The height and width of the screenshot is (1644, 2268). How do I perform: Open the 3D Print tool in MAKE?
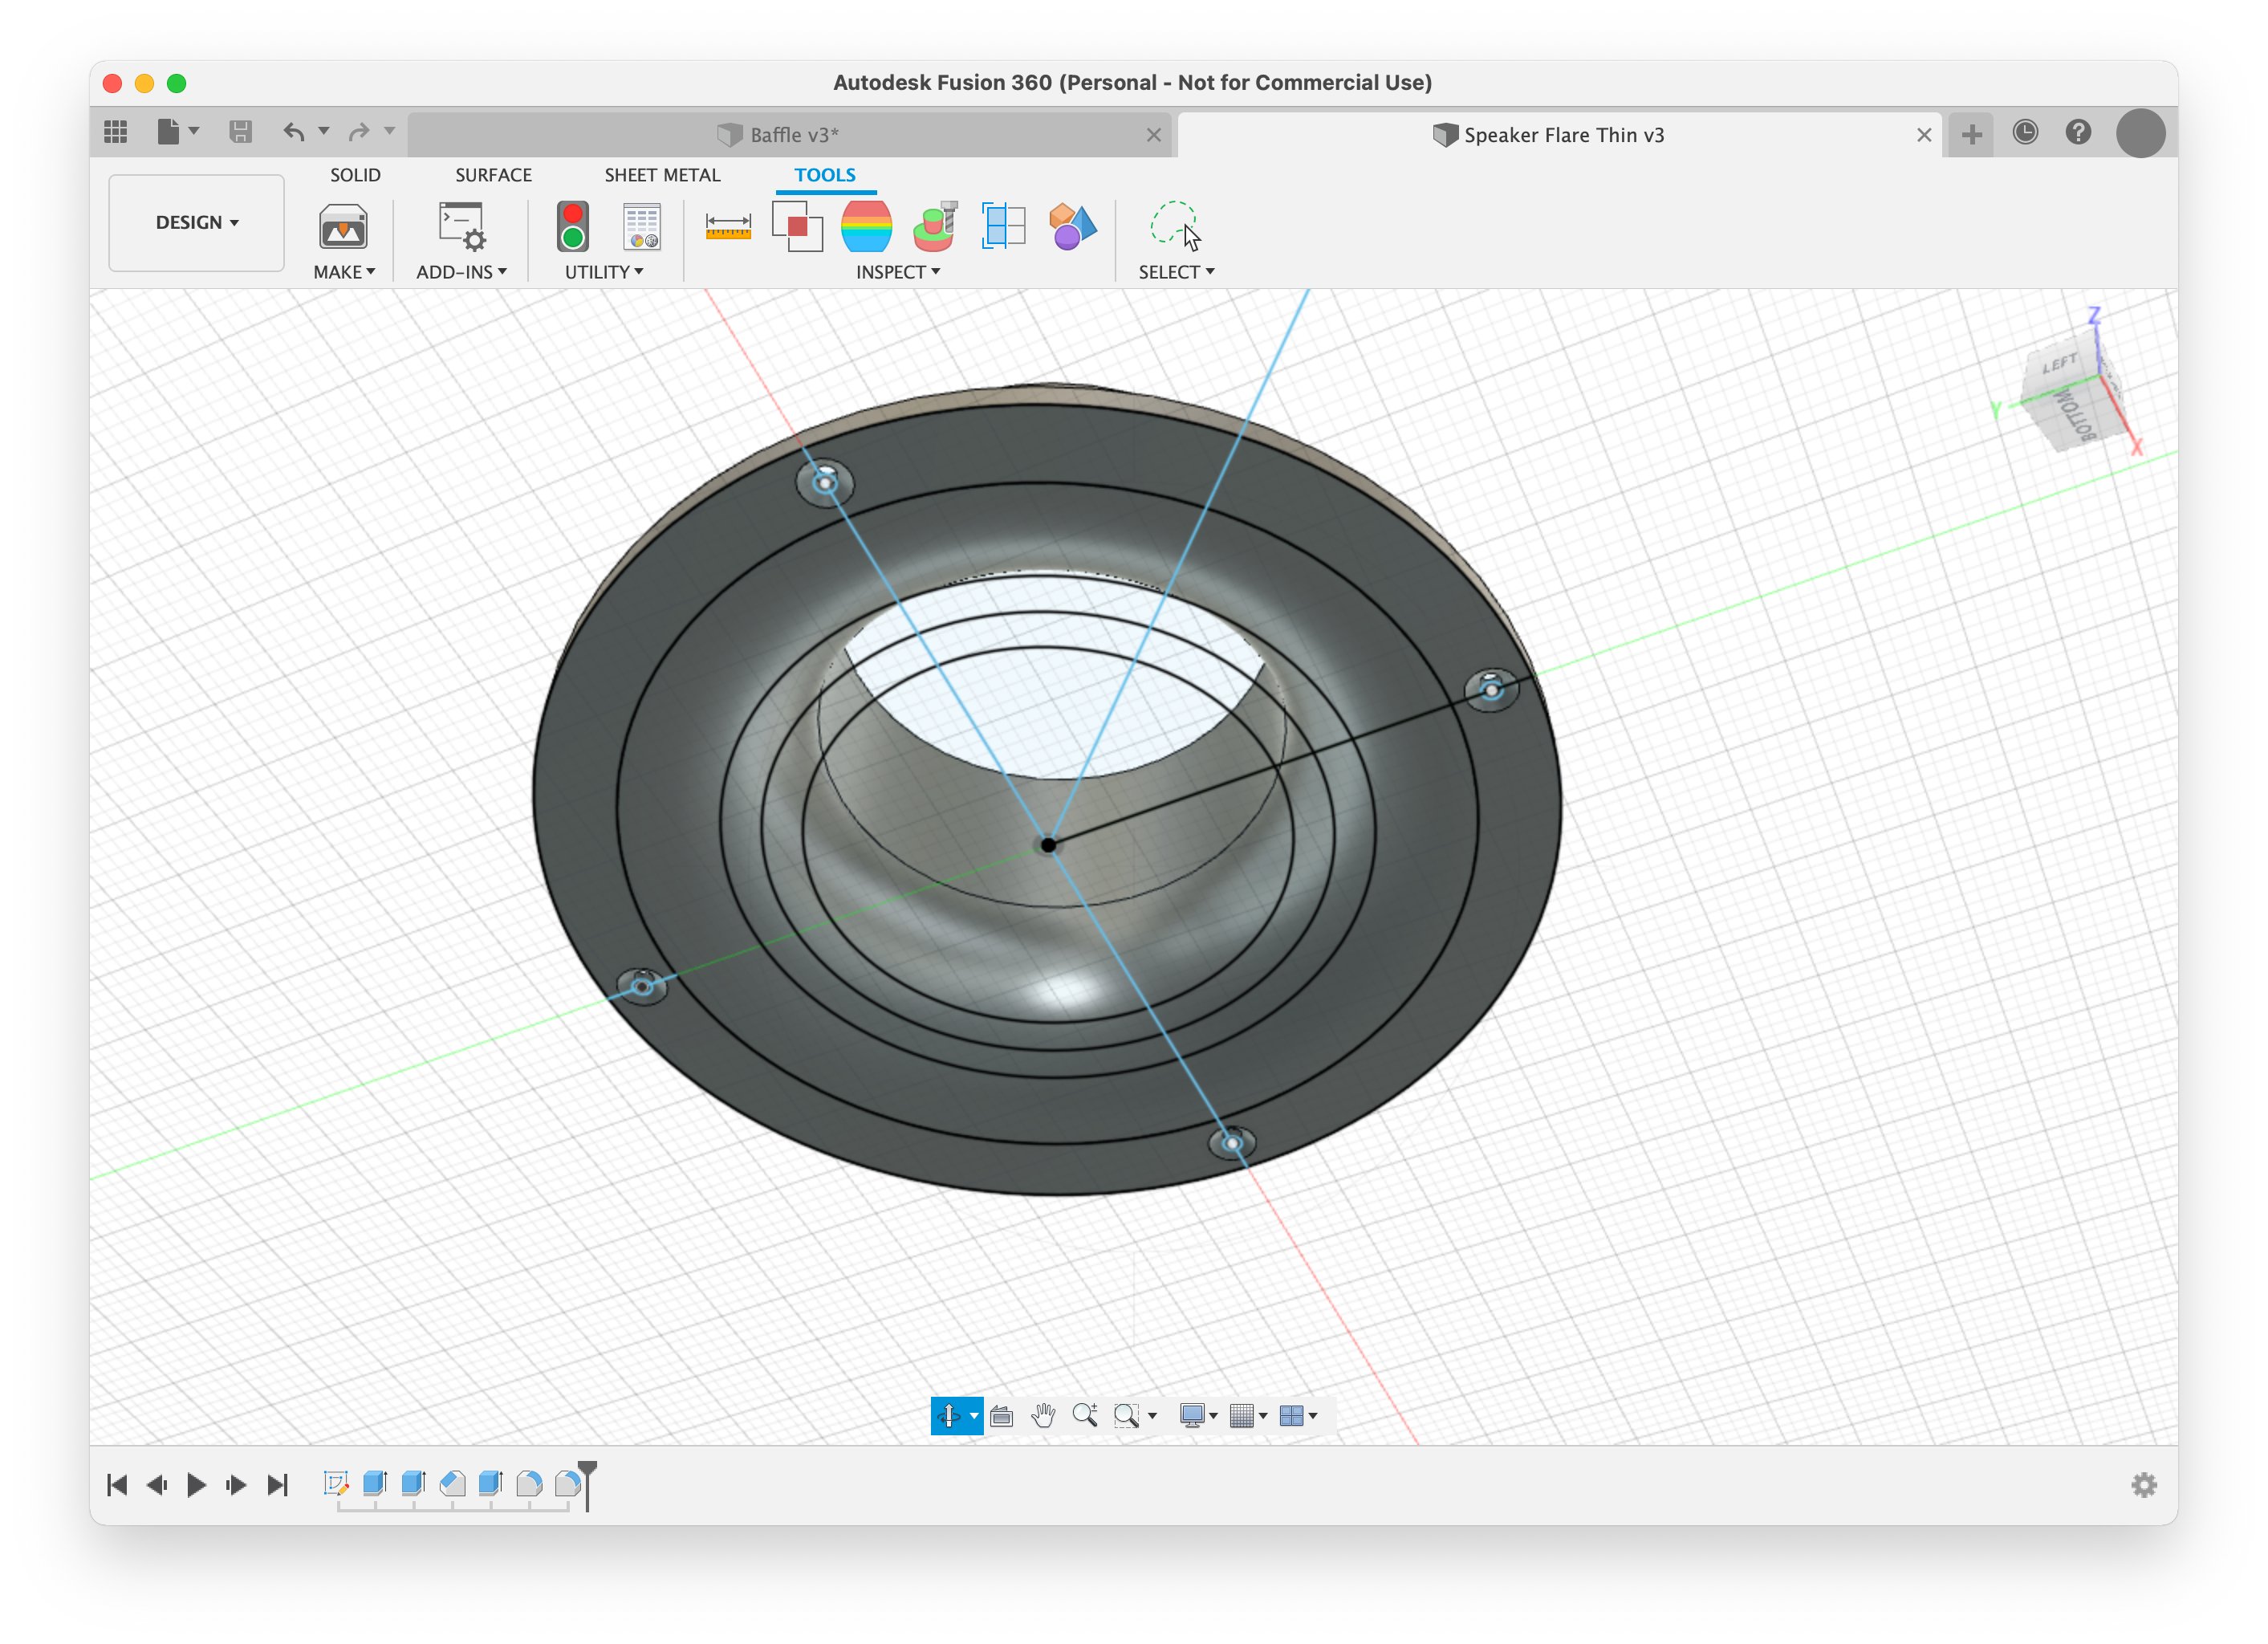click(343, 227)
